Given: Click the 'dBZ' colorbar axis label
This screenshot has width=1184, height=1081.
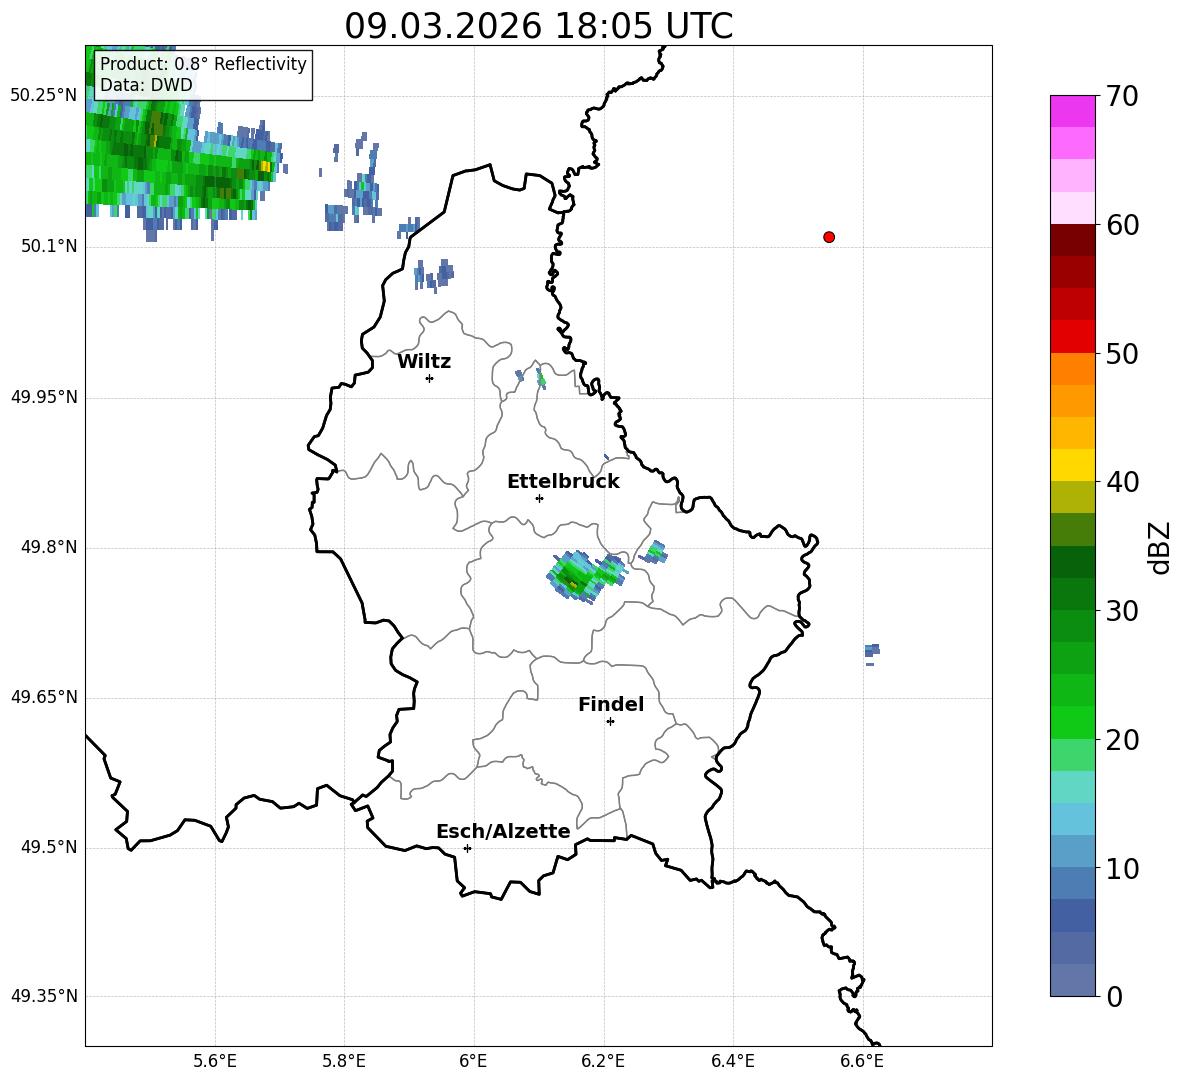Looking at the screenshot, I should (1159, 547).
